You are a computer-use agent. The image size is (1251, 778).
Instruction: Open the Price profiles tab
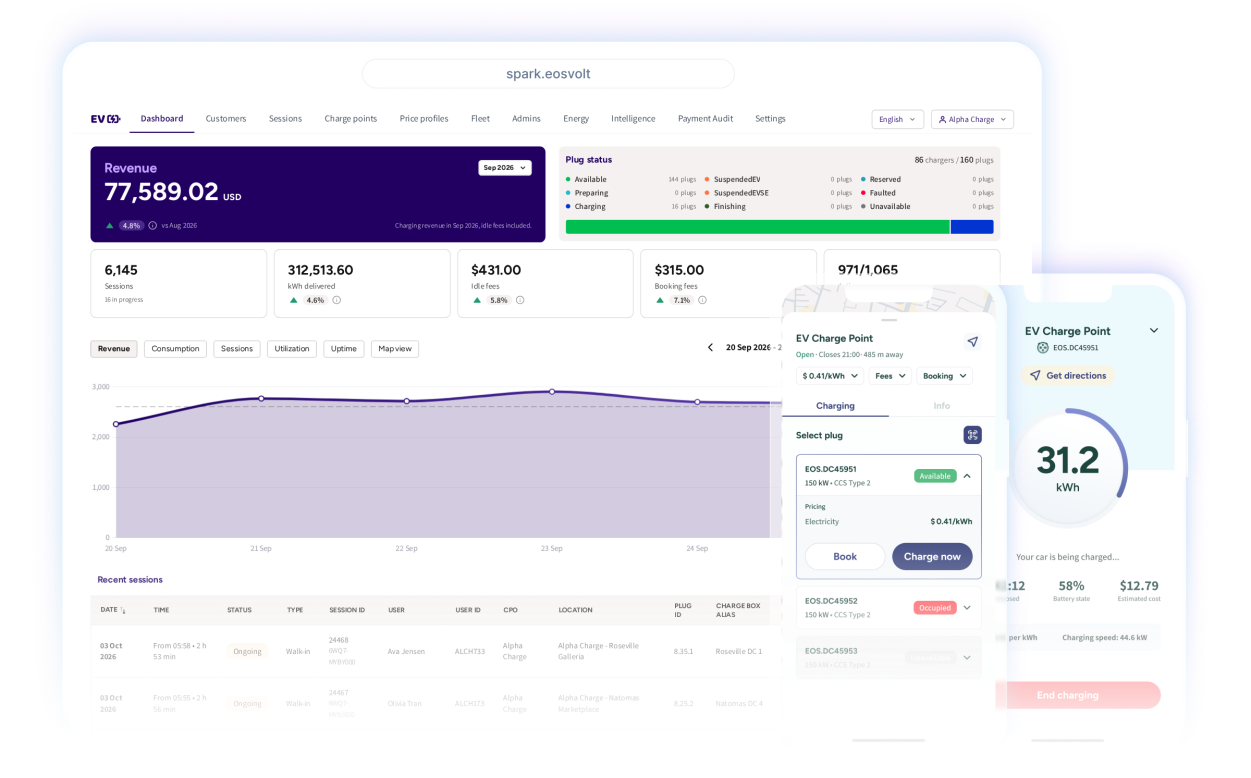[x=424, y=119]
